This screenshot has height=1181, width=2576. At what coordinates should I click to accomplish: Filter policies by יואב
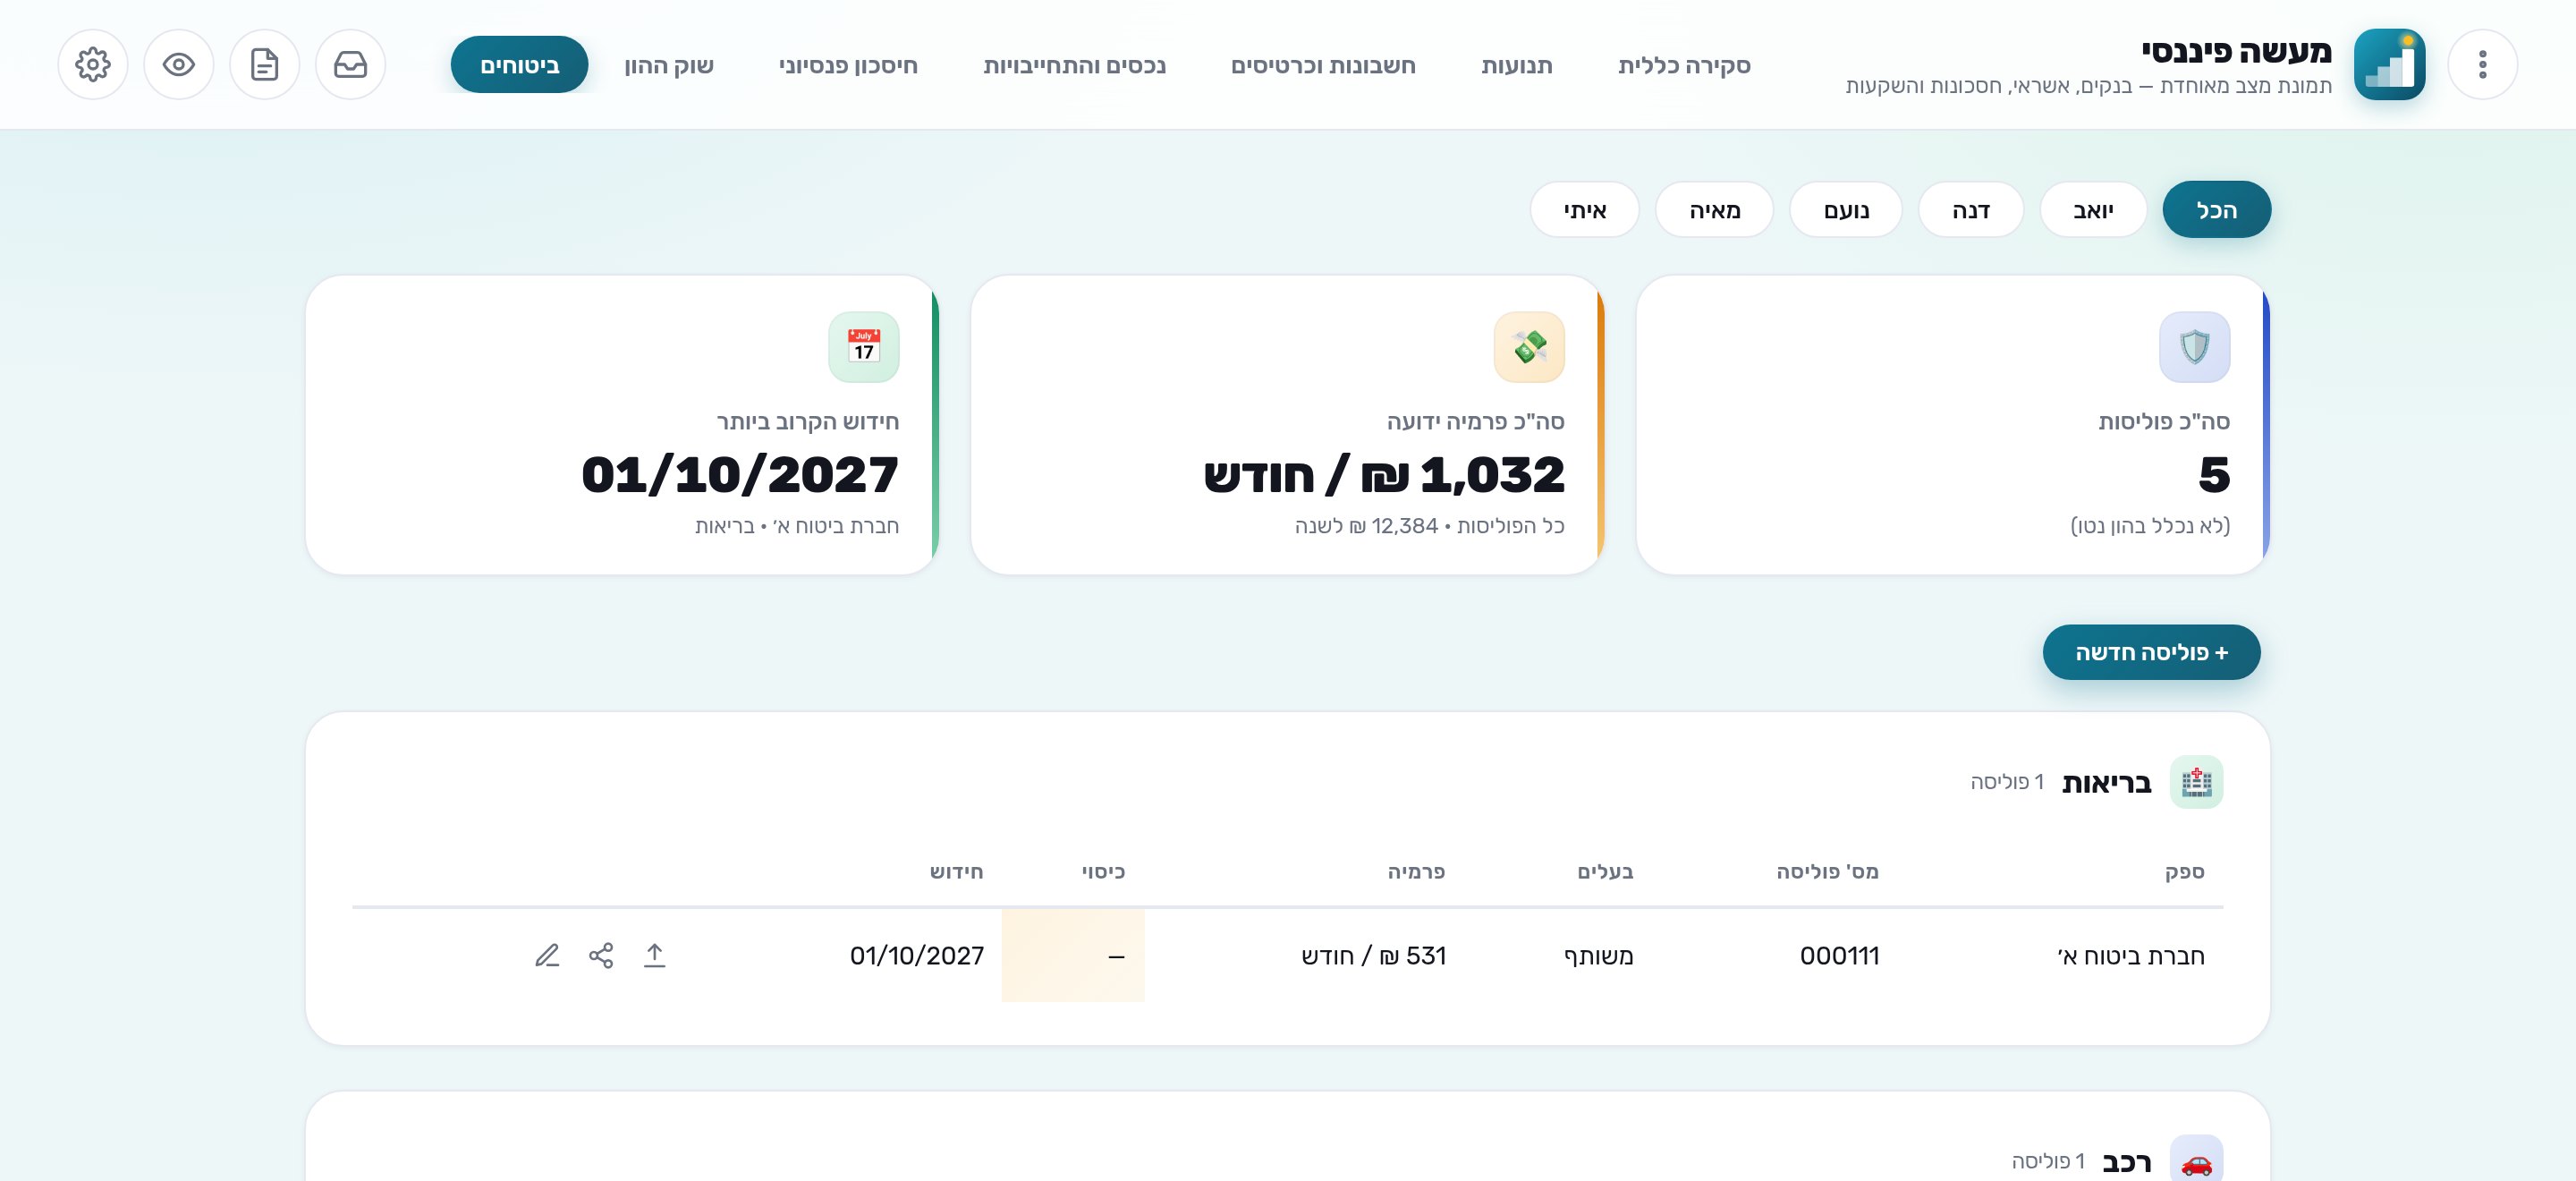2093,210
